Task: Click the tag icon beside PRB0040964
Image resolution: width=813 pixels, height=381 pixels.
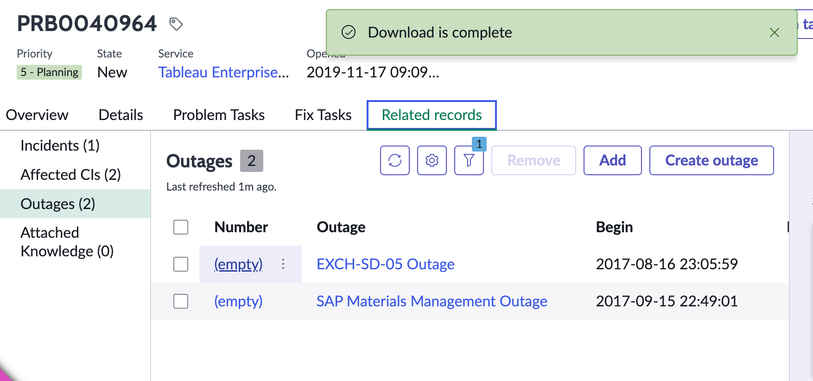Action: 176,24
